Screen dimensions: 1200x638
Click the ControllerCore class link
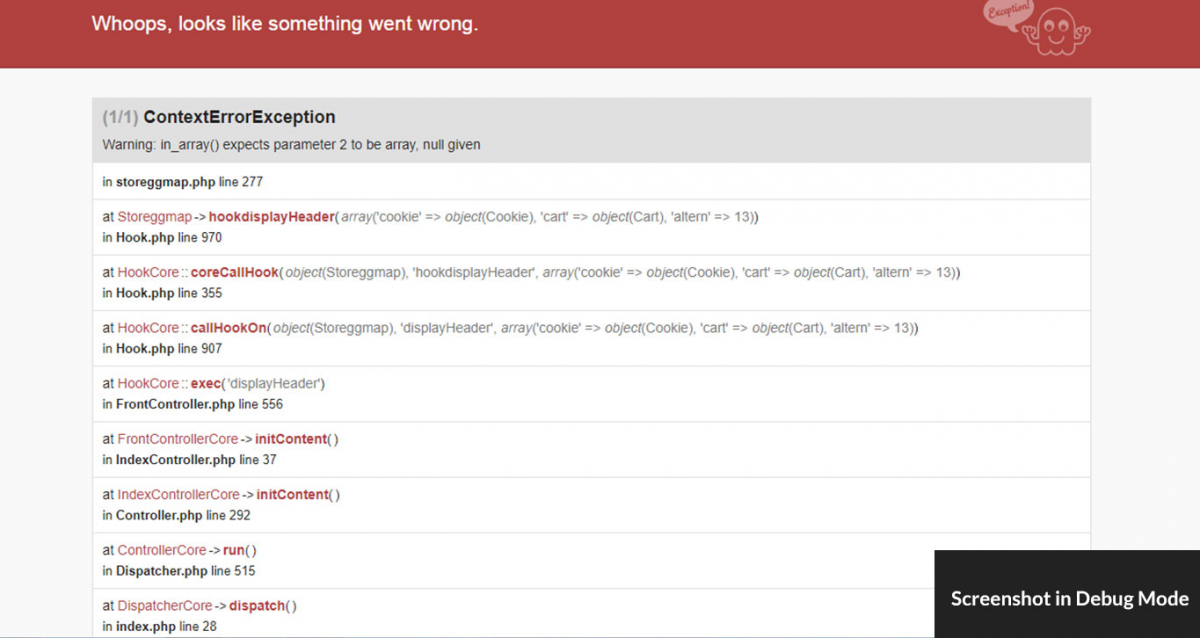[161, 550]
